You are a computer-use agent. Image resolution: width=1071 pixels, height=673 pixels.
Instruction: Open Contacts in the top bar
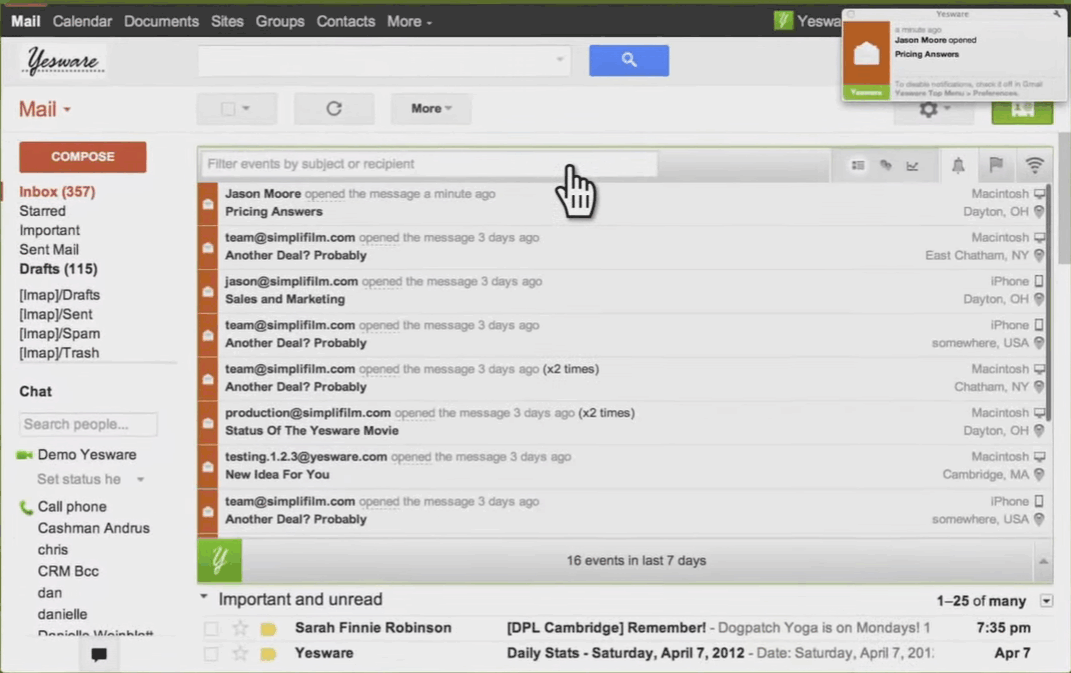click(x=346, y=22)
